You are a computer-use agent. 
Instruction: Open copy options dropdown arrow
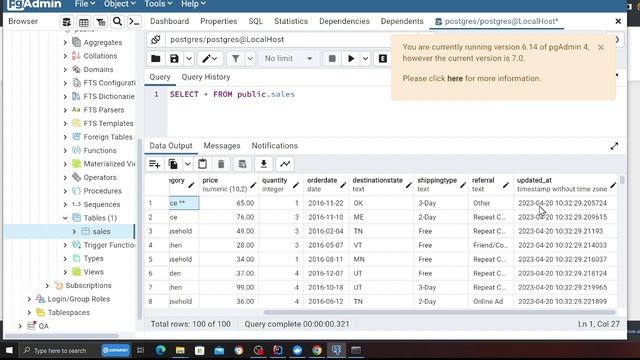click(x=187, y=164)
